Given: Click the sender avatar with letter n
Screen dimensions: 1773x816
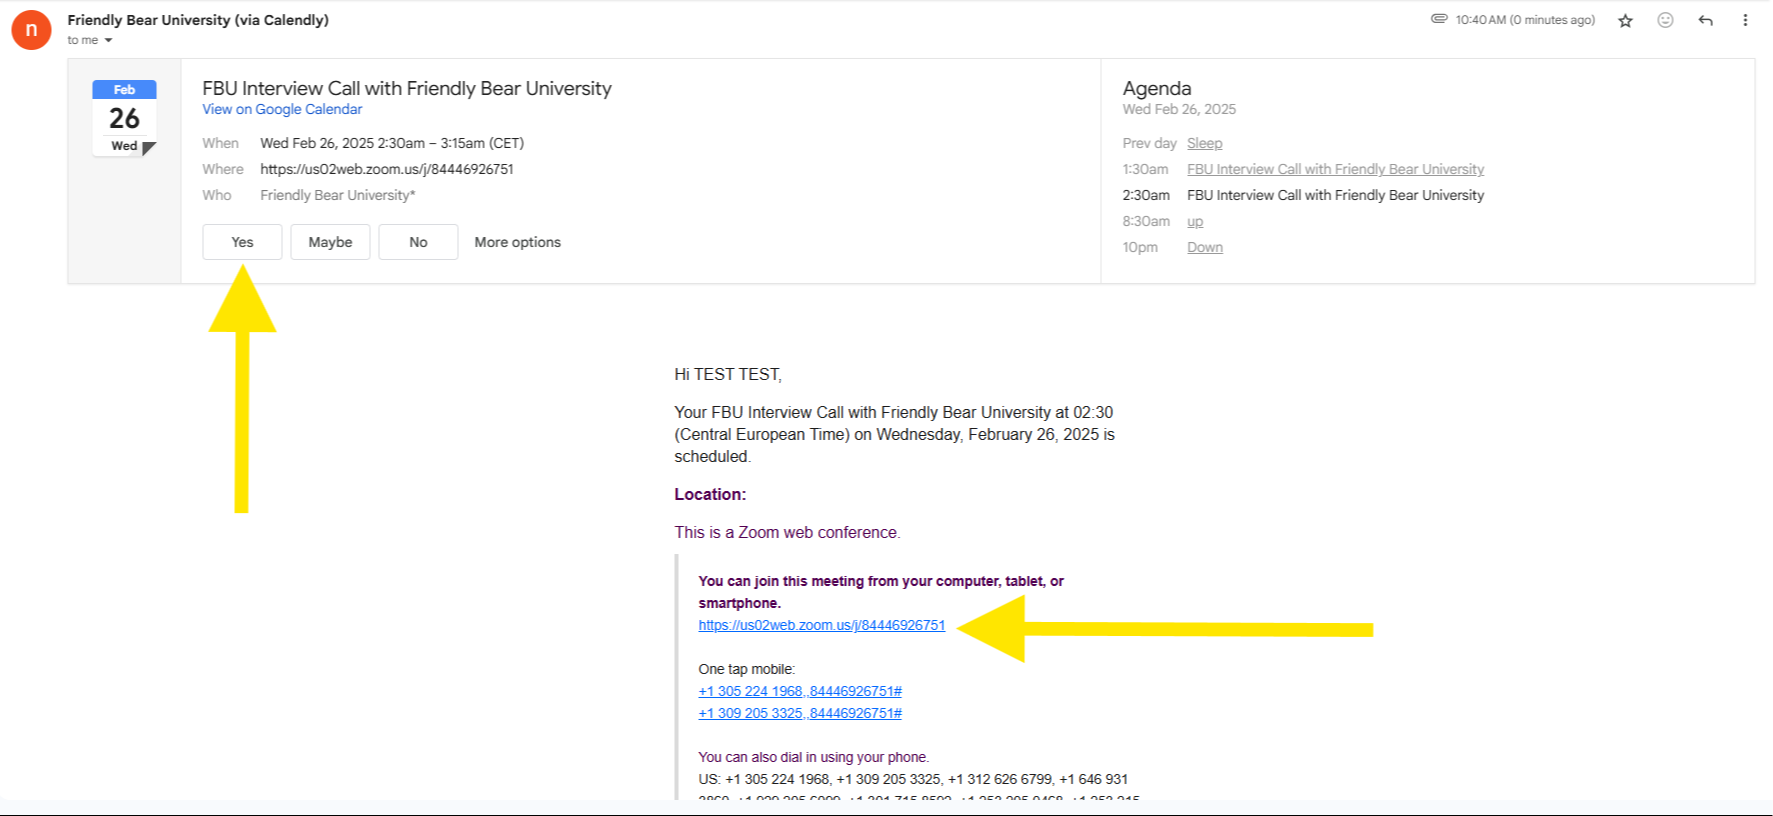Looking at the screenshot, I should tap(31, 30).
